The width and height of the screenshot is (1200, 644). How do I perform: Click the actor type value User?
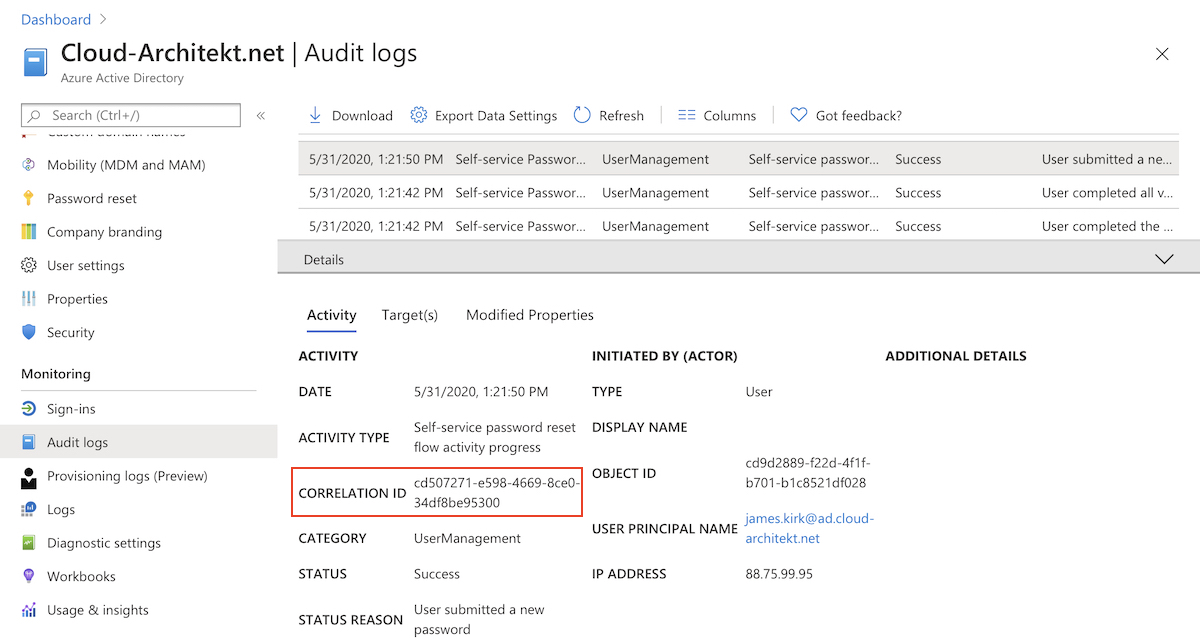pos(759,392)
